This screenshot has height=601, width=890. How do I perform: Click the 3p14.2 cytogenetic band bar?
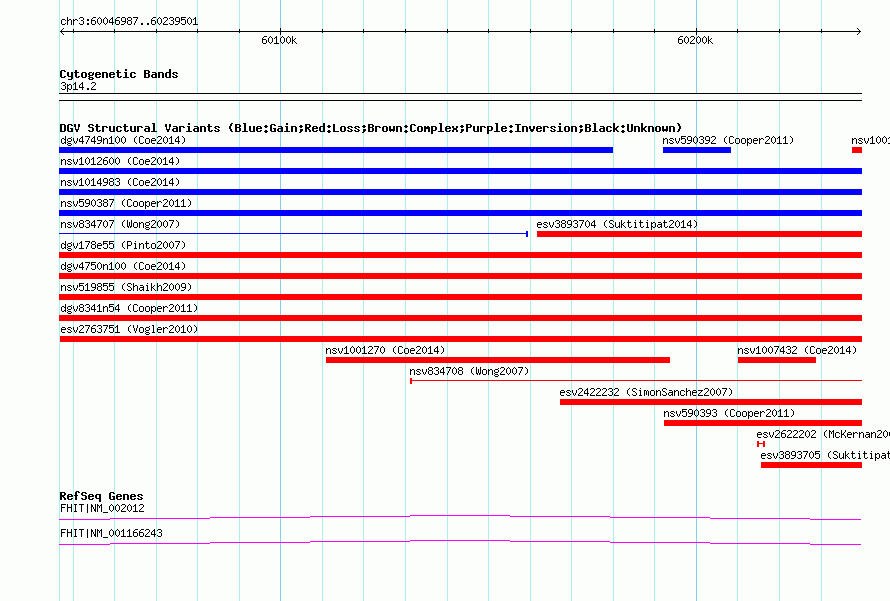tap(460, 97)
